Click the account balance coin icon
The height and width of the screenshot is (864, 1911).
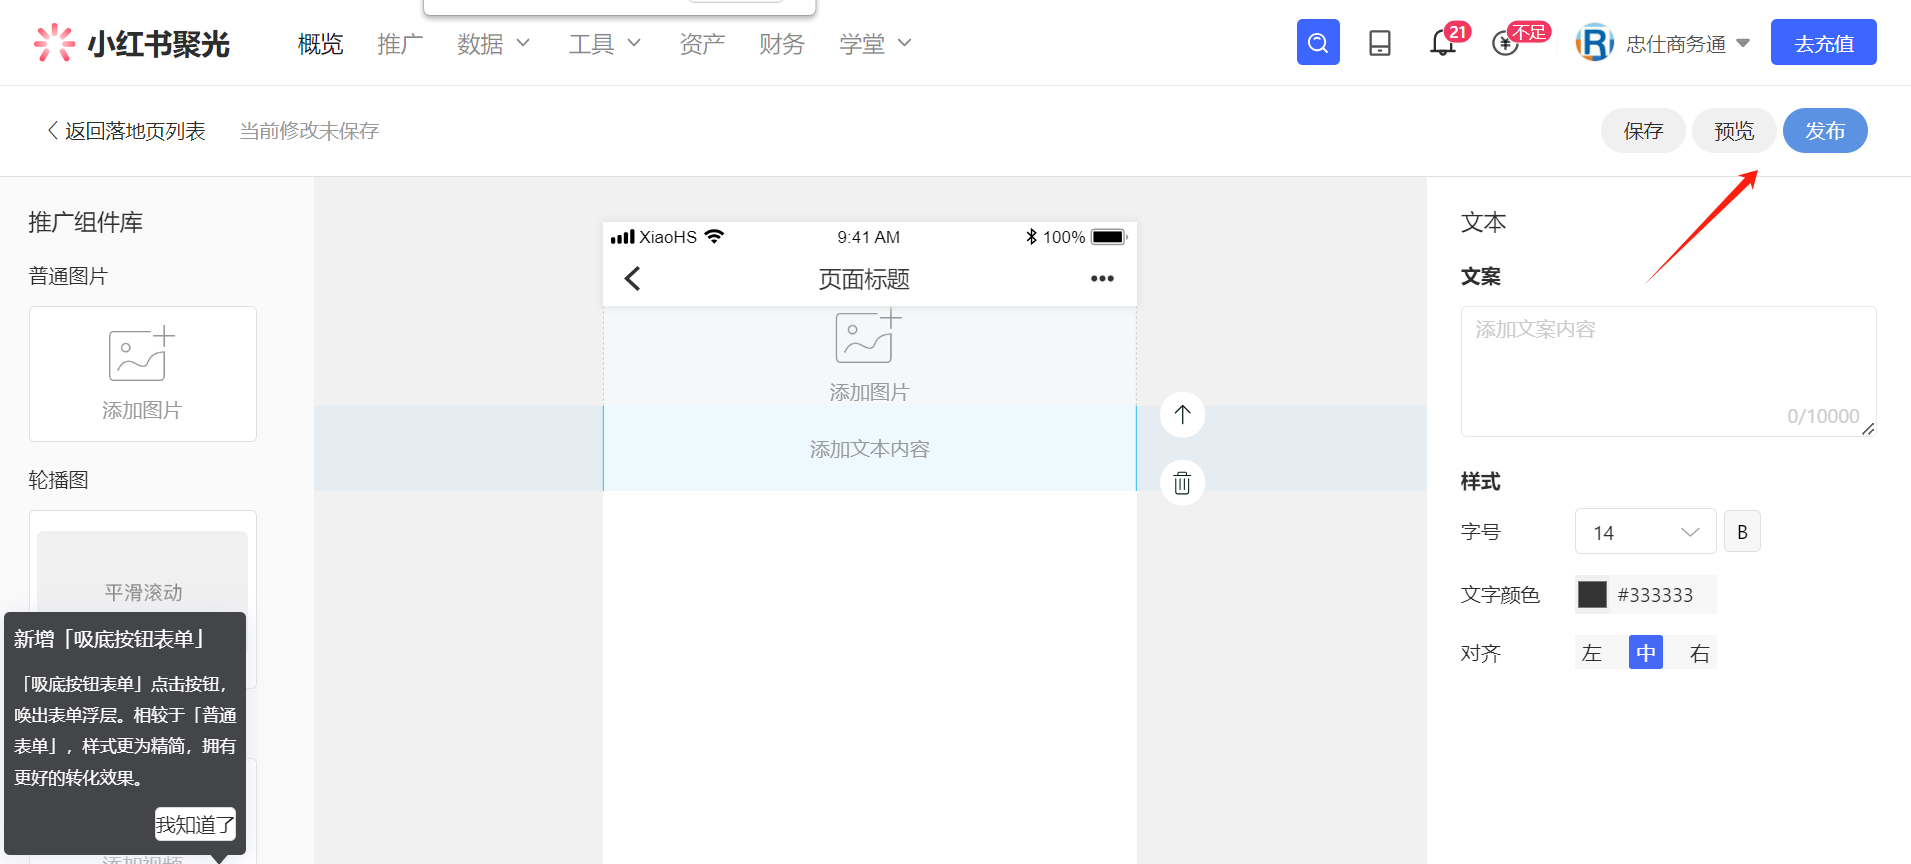pos(1504,44)
